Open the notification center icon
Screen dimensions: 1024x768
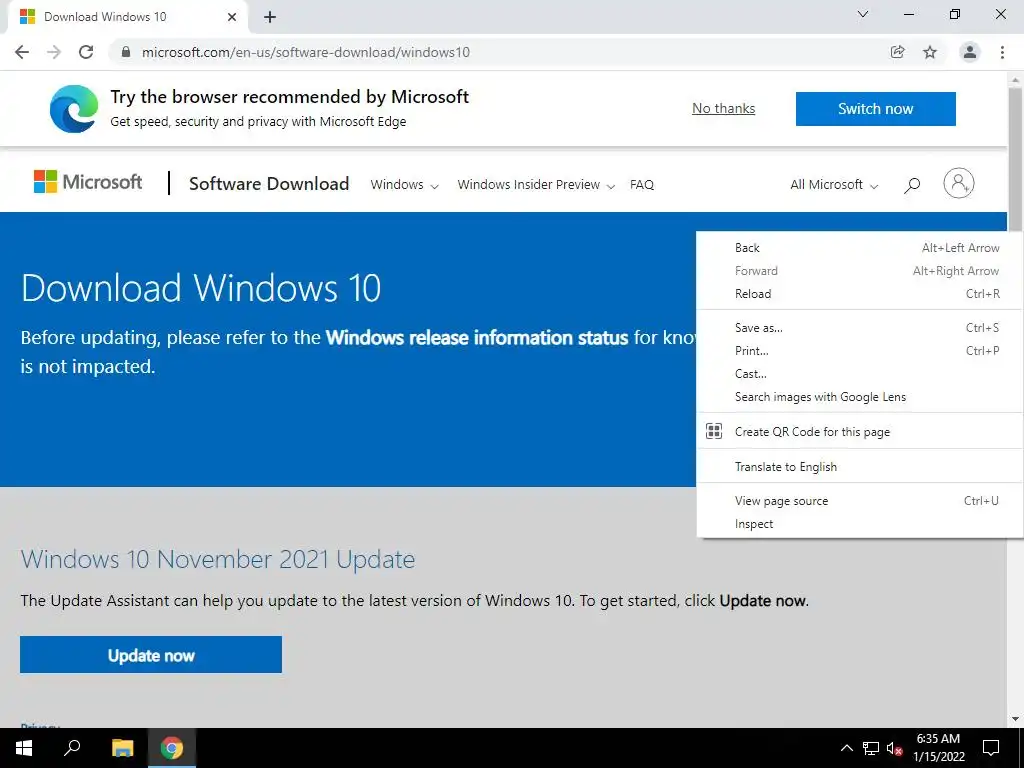(x=991, y=748)
